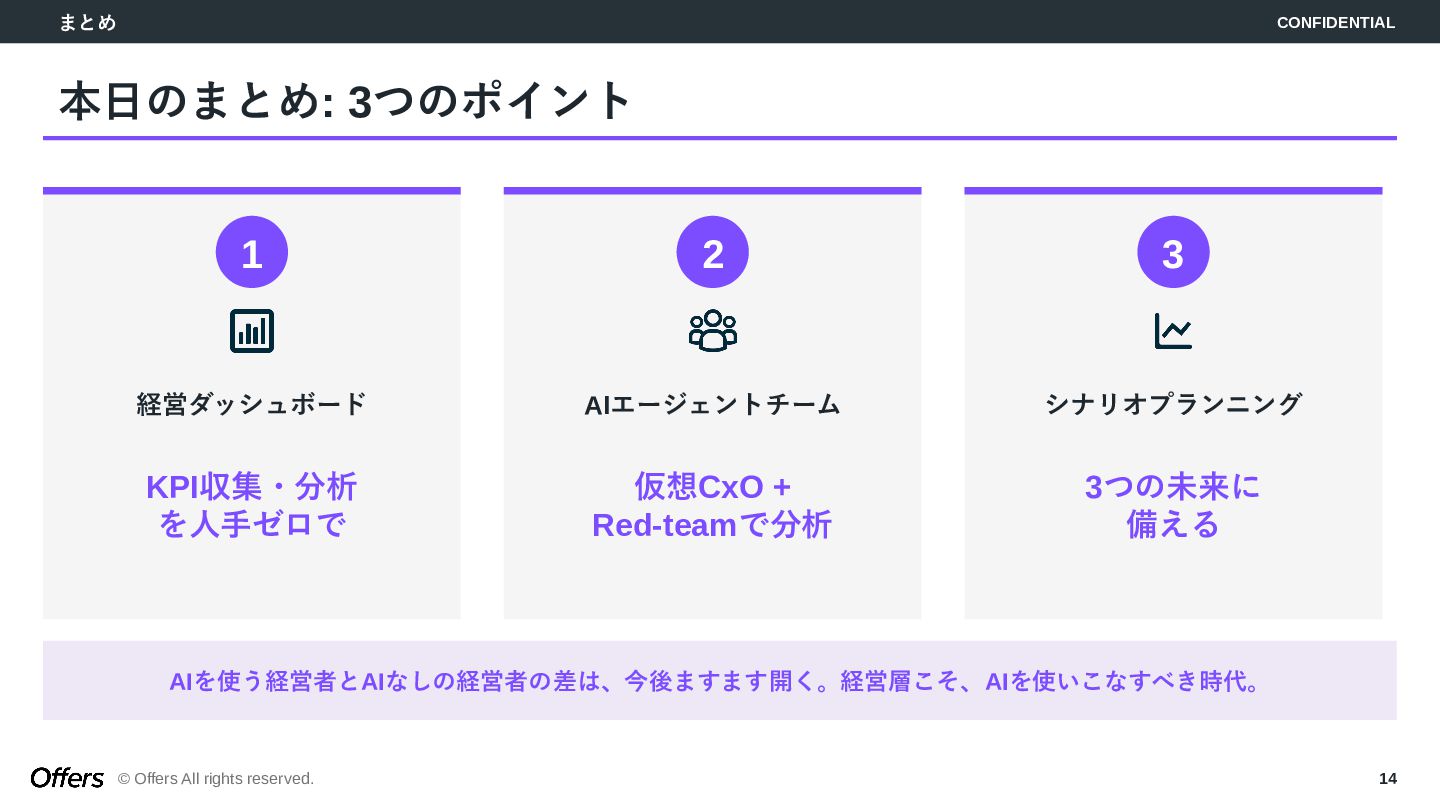Select the 3つの未来に備える text
Viewport: 1440px width, 810px height.
pos(1173,505)
